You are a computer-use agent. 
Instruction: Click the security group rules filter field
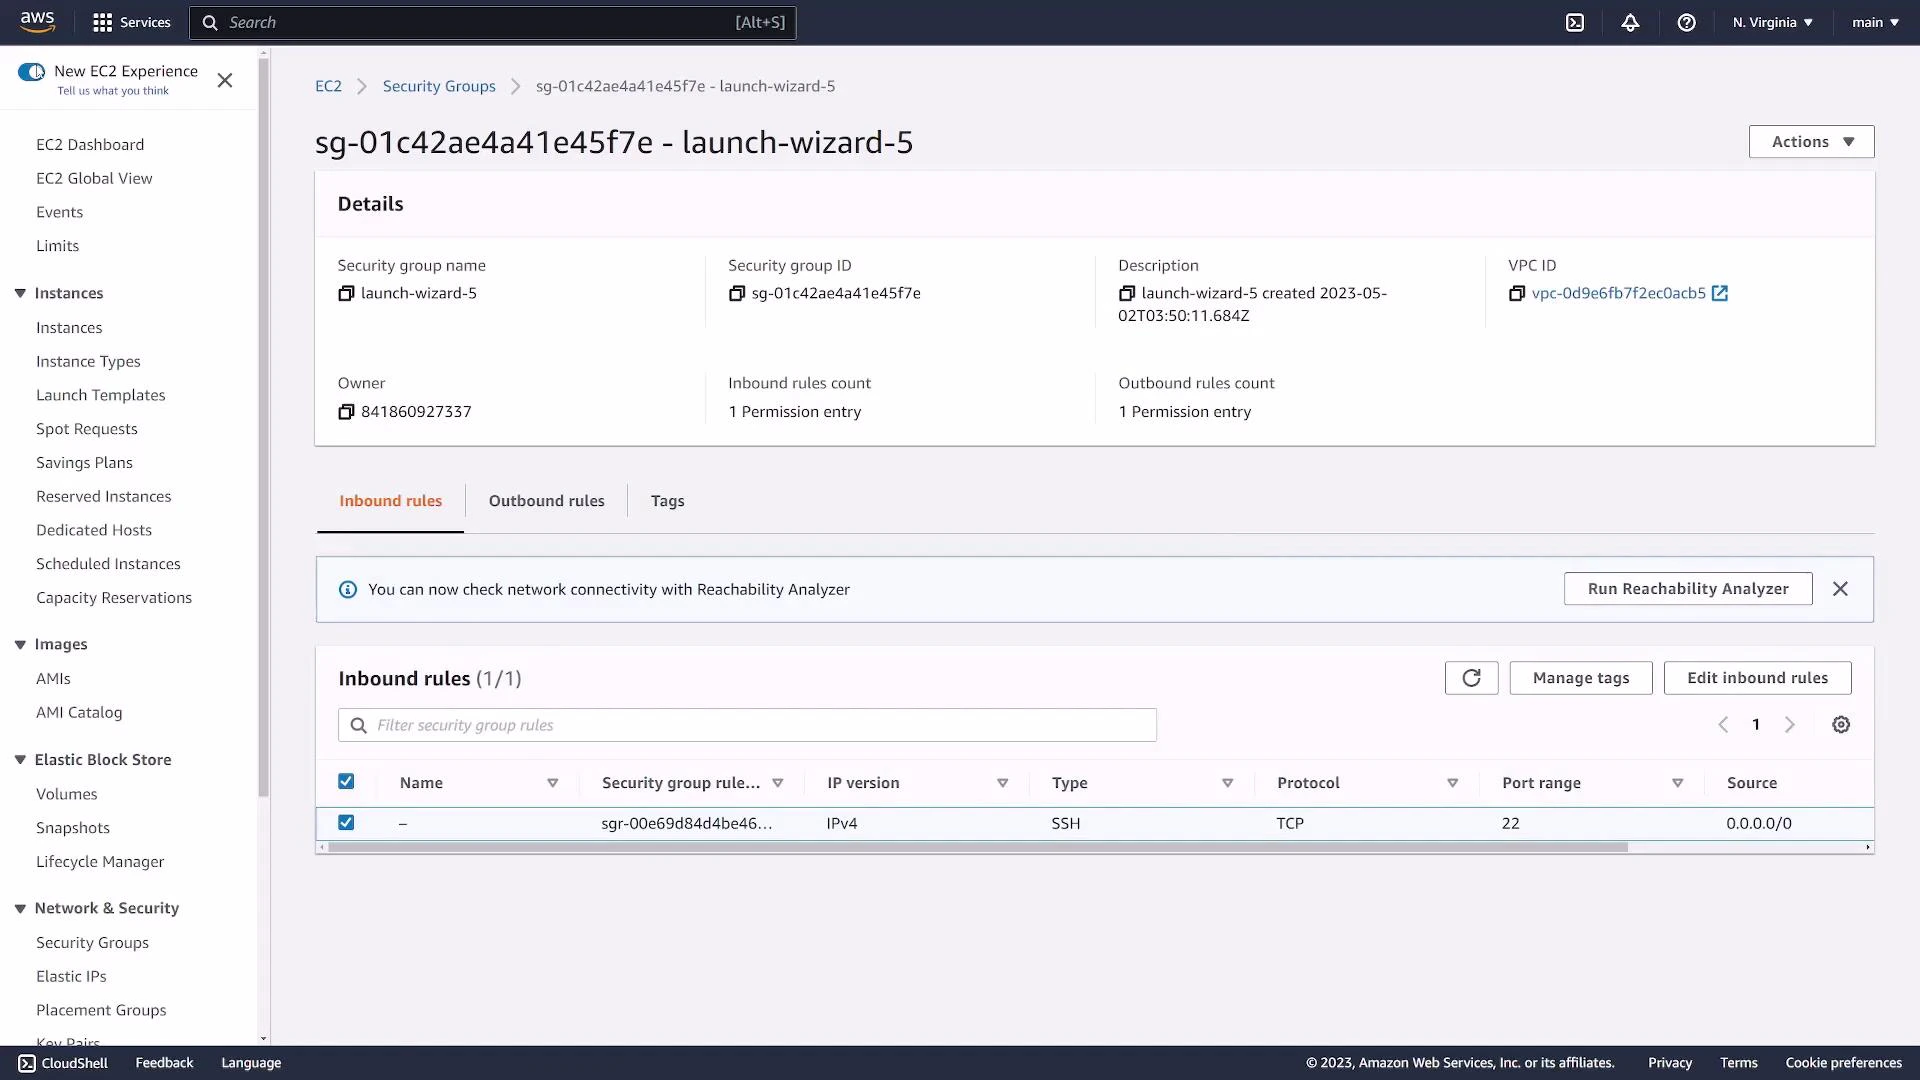(746, 724)
